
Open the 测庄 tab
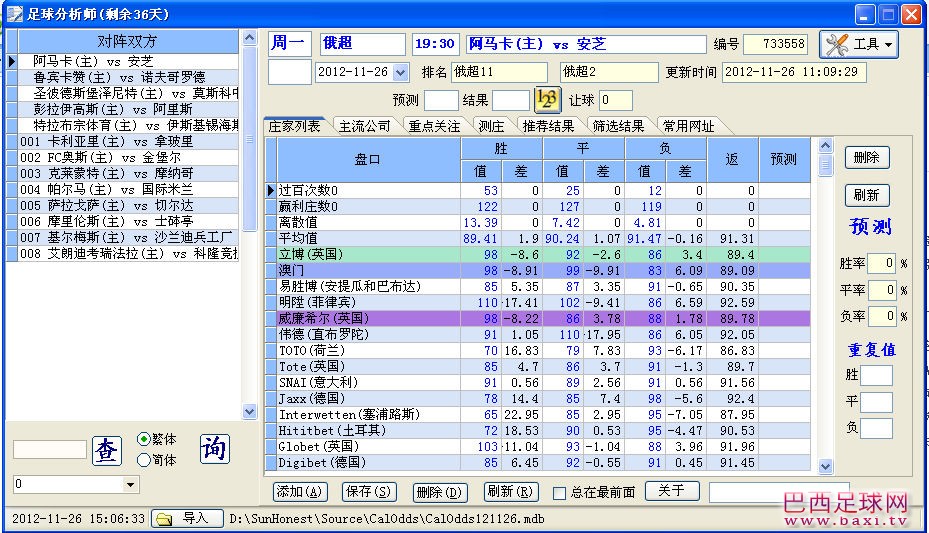coord(491,126)
